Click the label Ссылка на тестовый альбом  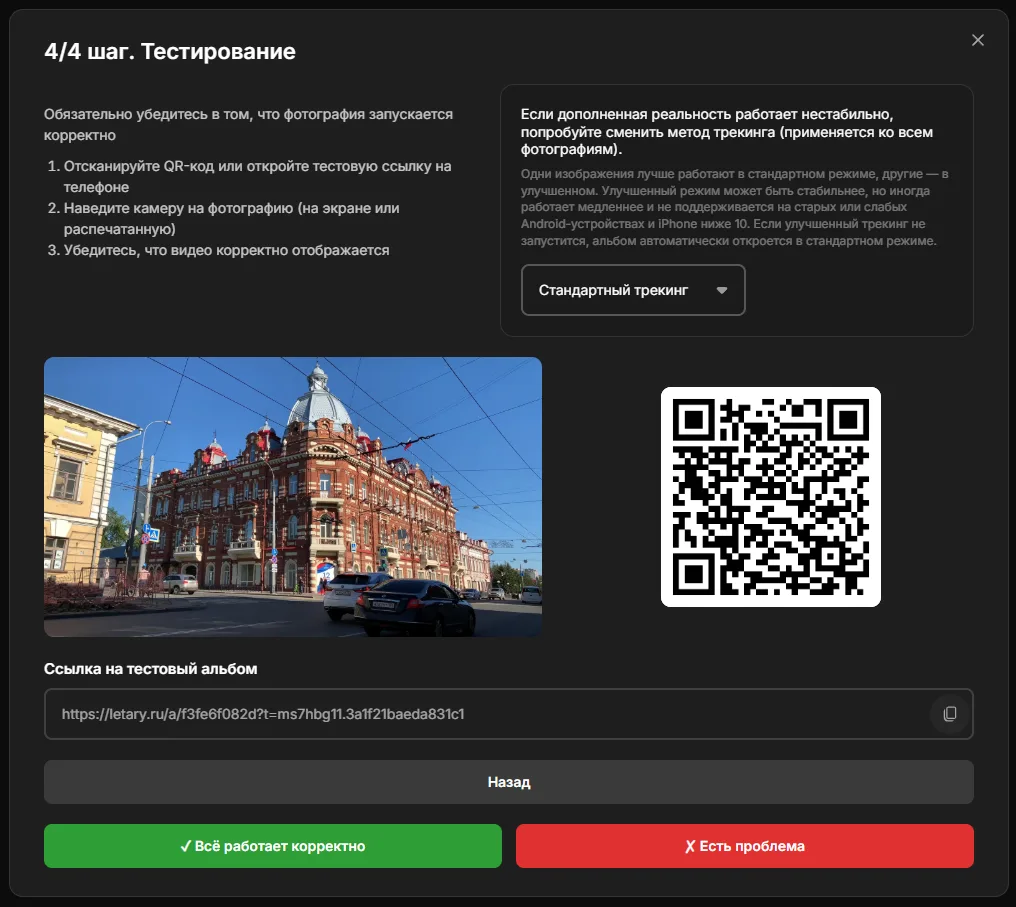(x=150, y=669)
